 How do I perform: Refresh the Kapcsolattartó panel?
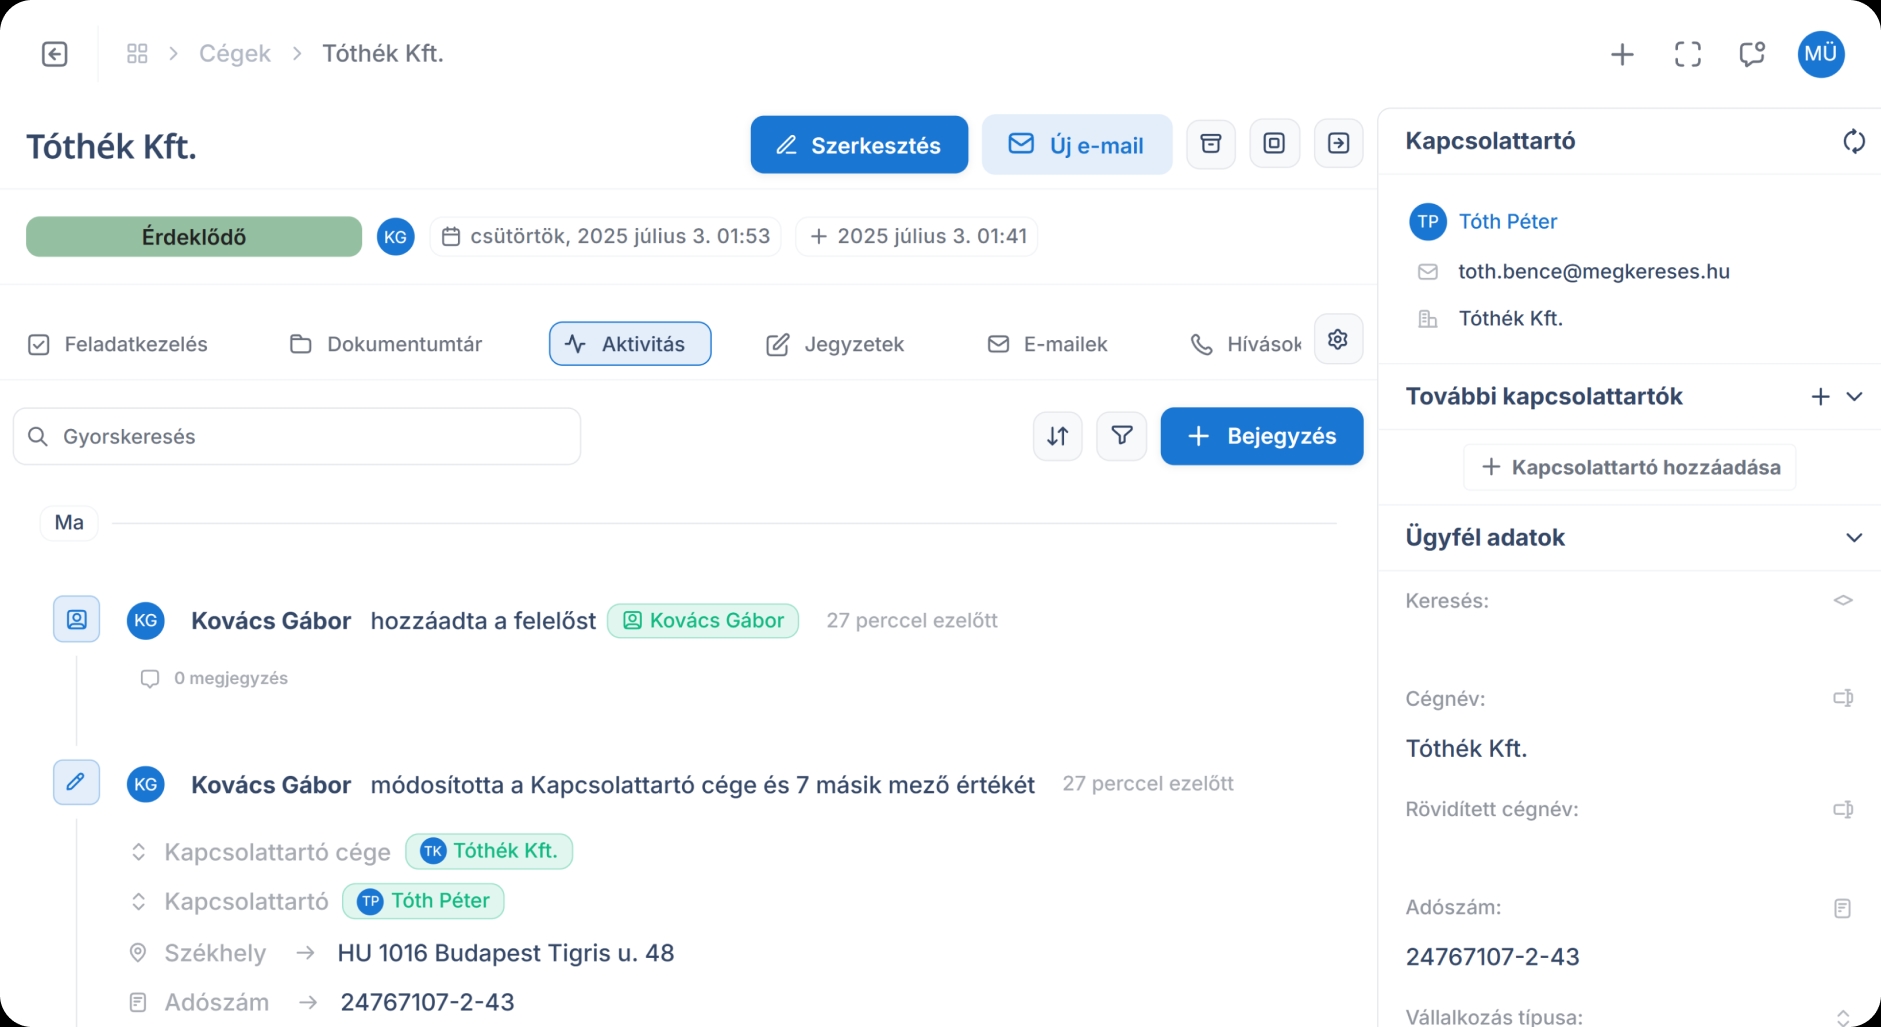pyautogui.click(x=1855, y=141)
